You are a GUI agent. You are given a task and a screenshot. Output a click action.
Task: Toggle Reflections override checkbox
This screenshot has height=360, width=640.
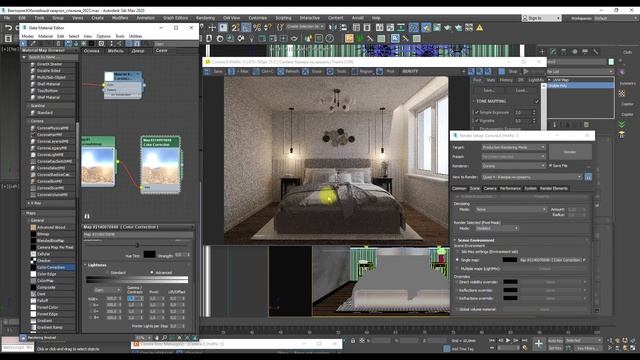click(x=457, y=290)
